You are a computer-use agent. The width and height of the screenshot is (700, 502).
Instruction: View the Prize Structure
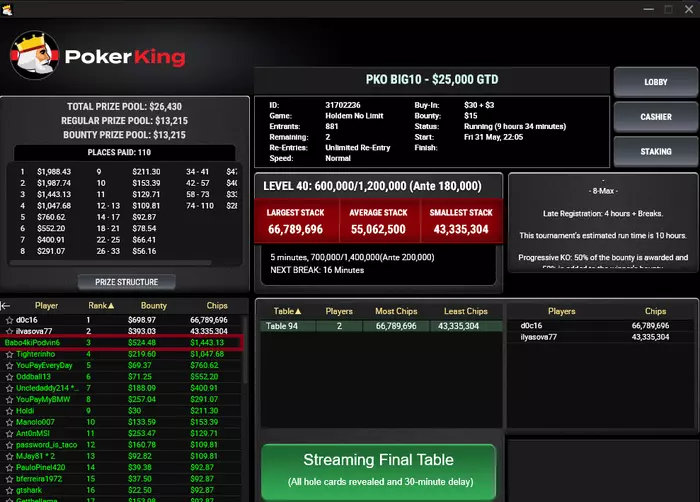pyautogui.click(x=126, y=282)
